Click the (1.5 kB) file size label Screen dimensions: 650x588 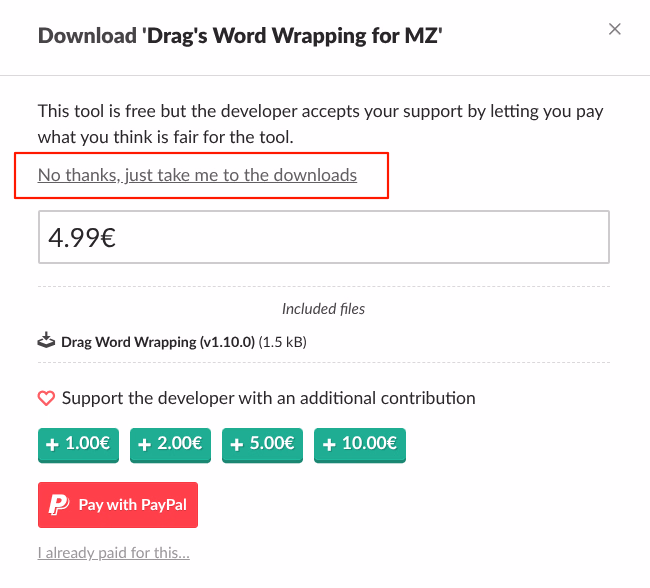pos(282,342)
